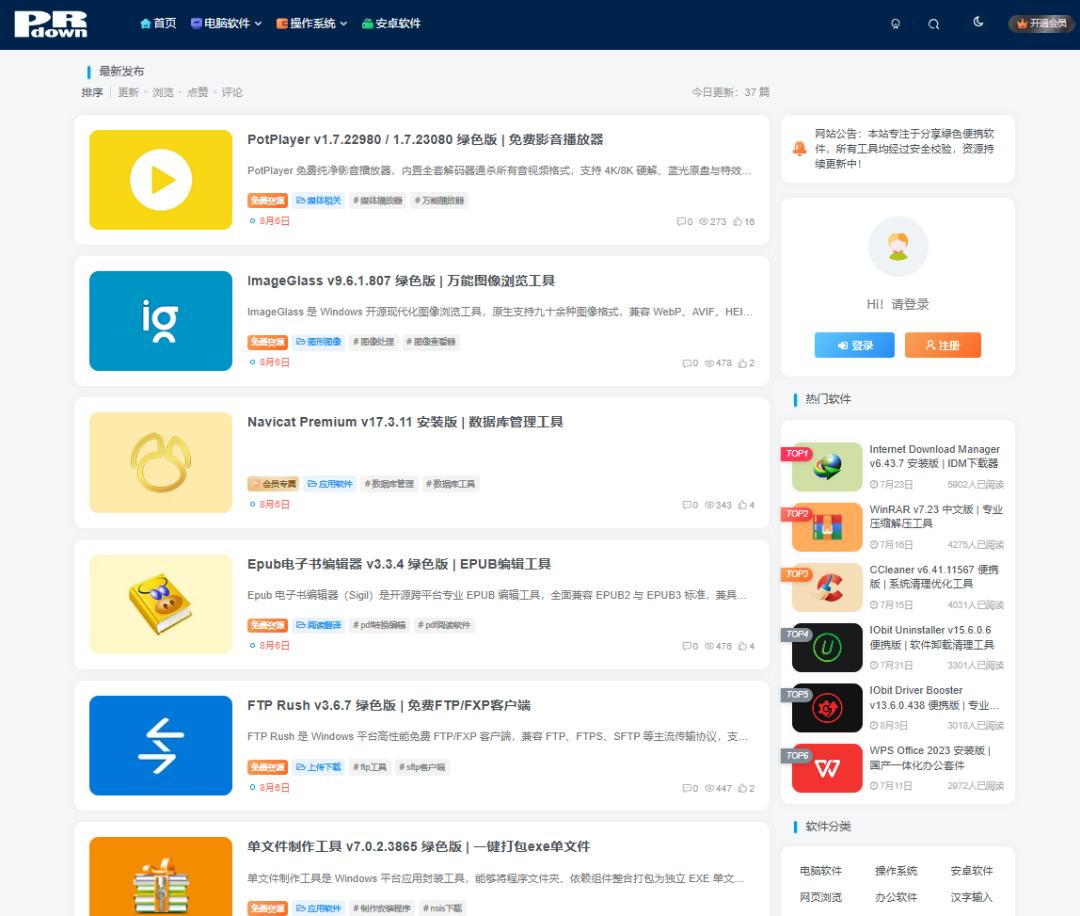Go to 首页 home menu item

[x=158, y=23]
